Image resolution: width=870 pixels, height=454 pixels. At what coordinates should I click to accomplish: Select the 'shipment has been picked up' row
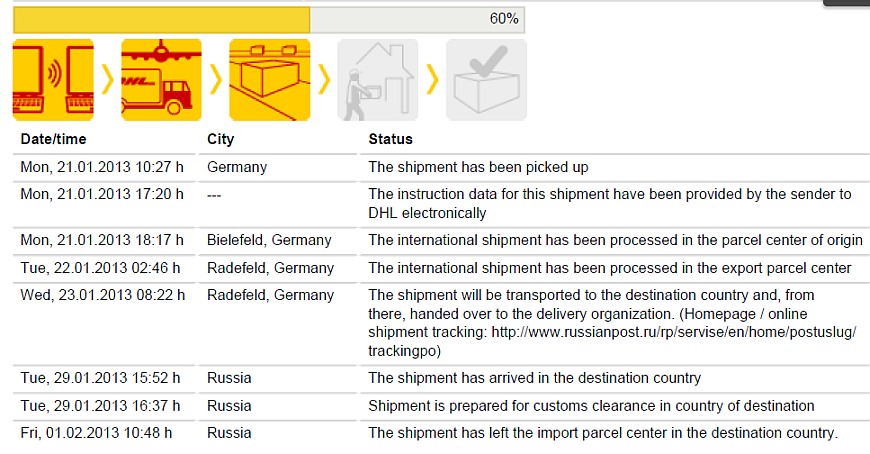coord(441,167)
